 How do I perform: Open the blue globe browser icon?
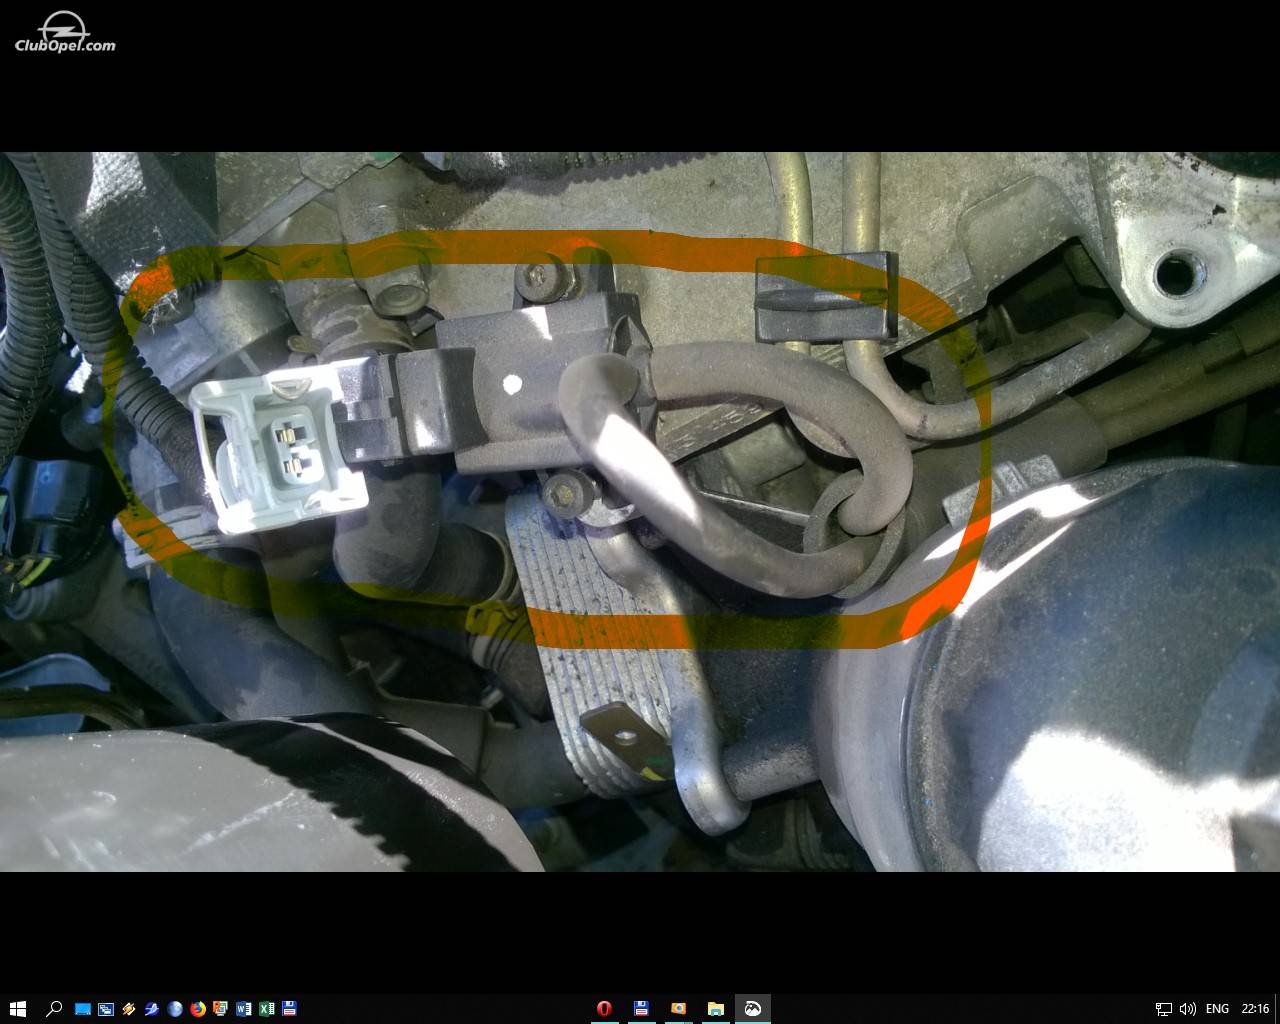[x=175, y=1009]
